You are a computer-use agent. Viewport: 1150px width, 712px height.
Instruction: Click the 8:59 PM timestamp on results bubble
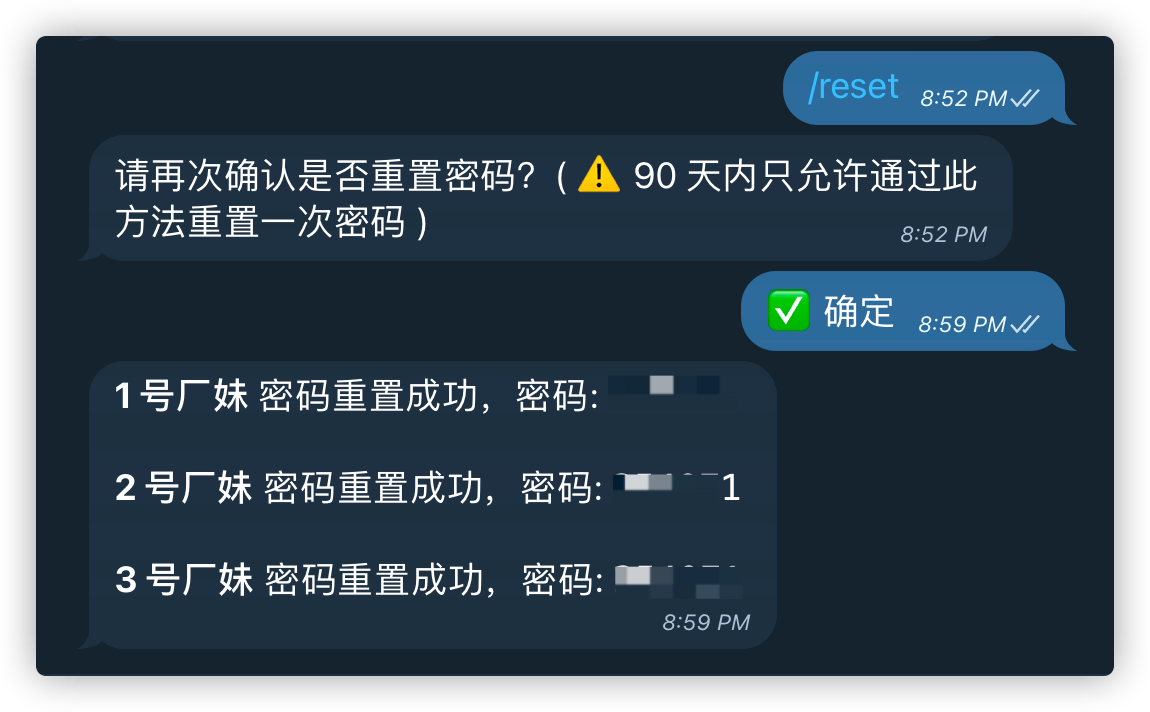point(706,623)
